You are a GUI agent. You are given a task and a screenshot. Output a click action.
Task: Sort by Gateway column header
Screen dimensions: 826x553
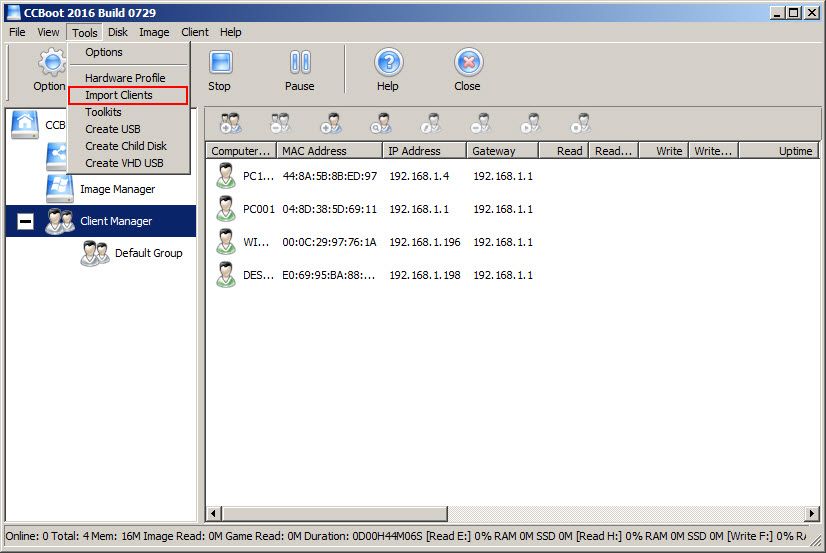click(503, 151)
